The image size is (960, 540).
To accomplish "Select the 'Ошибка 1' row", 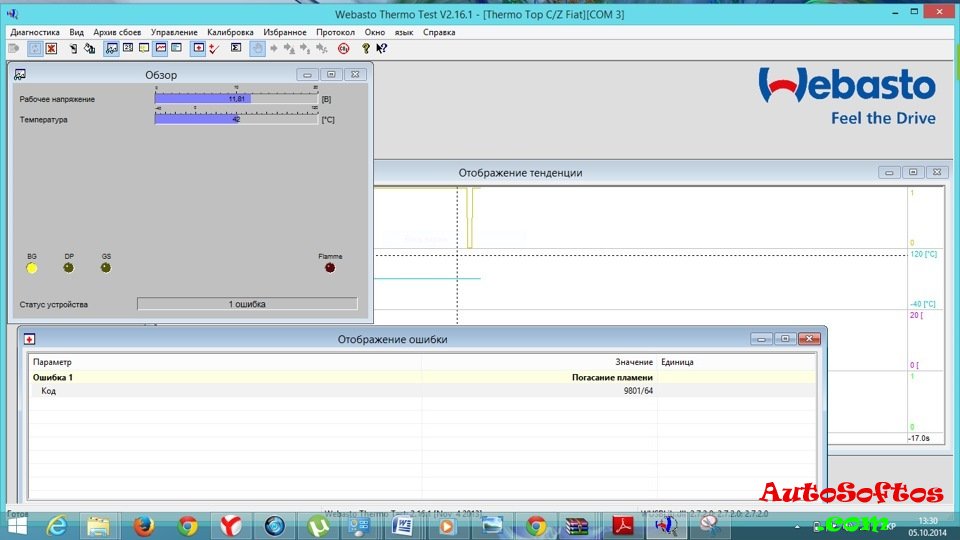I will pos(422,378).
